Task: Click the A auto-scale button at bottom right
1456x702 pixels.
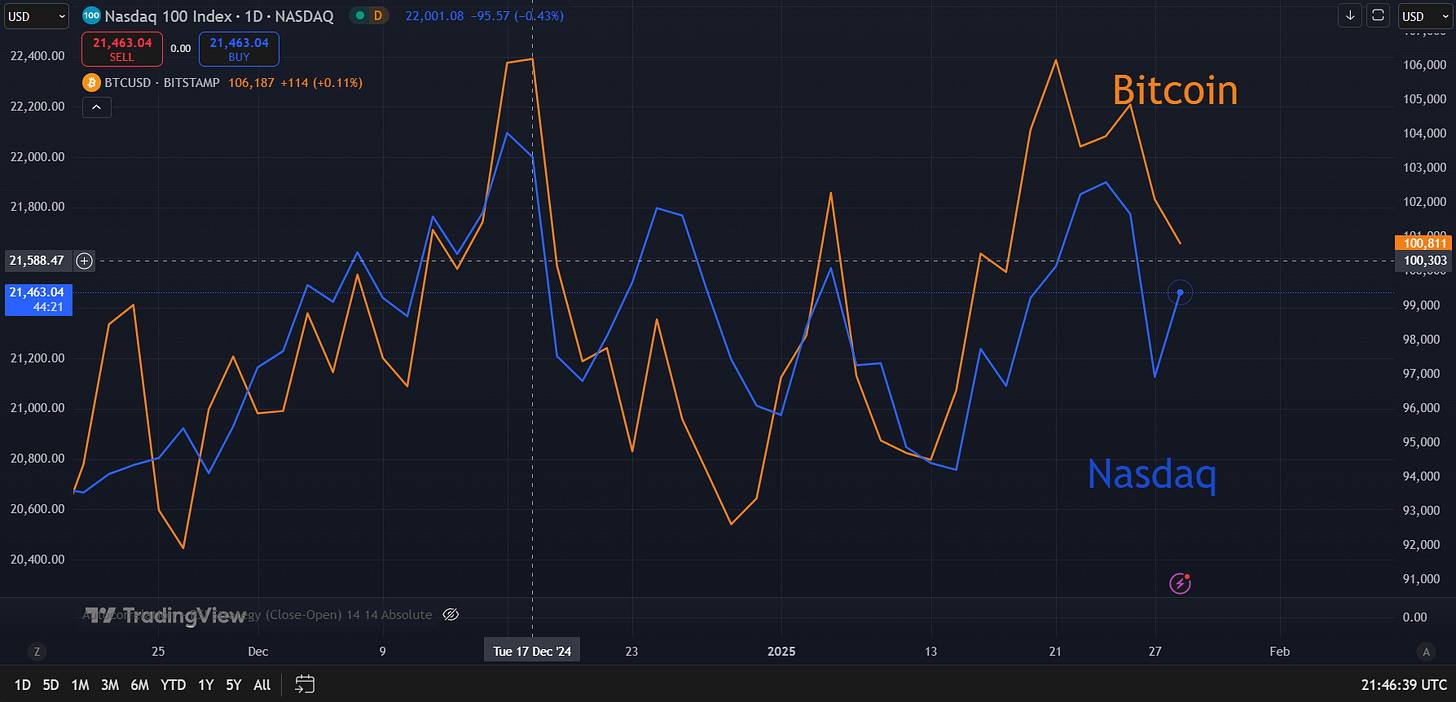Action: pos(1426,651)
